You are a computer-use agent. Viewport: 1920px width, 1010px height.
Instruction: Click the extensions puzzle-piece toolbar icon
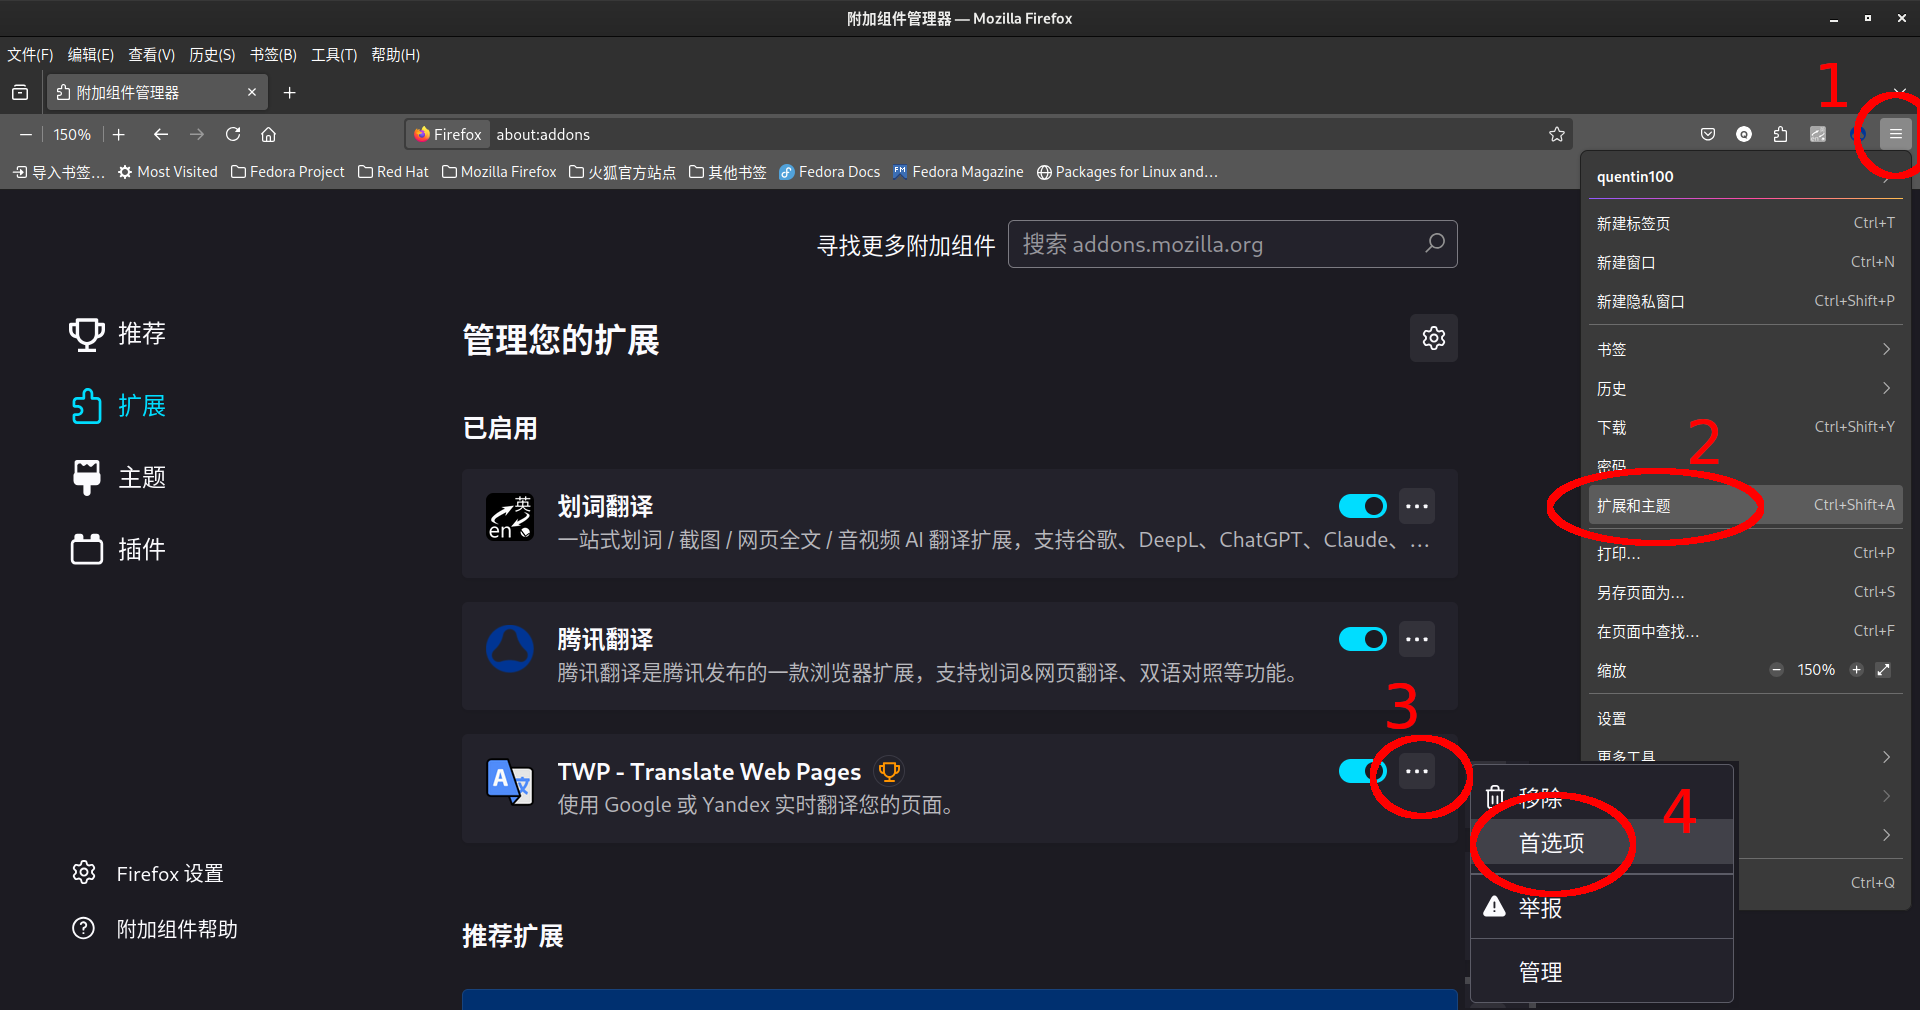click(x=1780, y=134)
